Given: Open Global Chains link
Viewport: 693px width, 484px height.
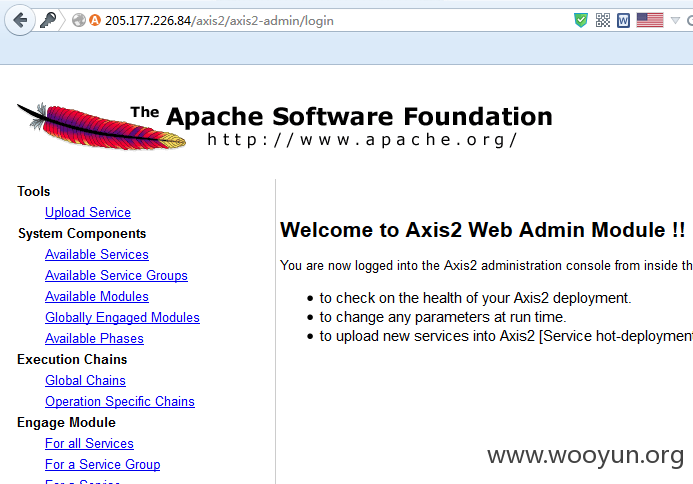Looking at the screenshot, I should point(85,381).
